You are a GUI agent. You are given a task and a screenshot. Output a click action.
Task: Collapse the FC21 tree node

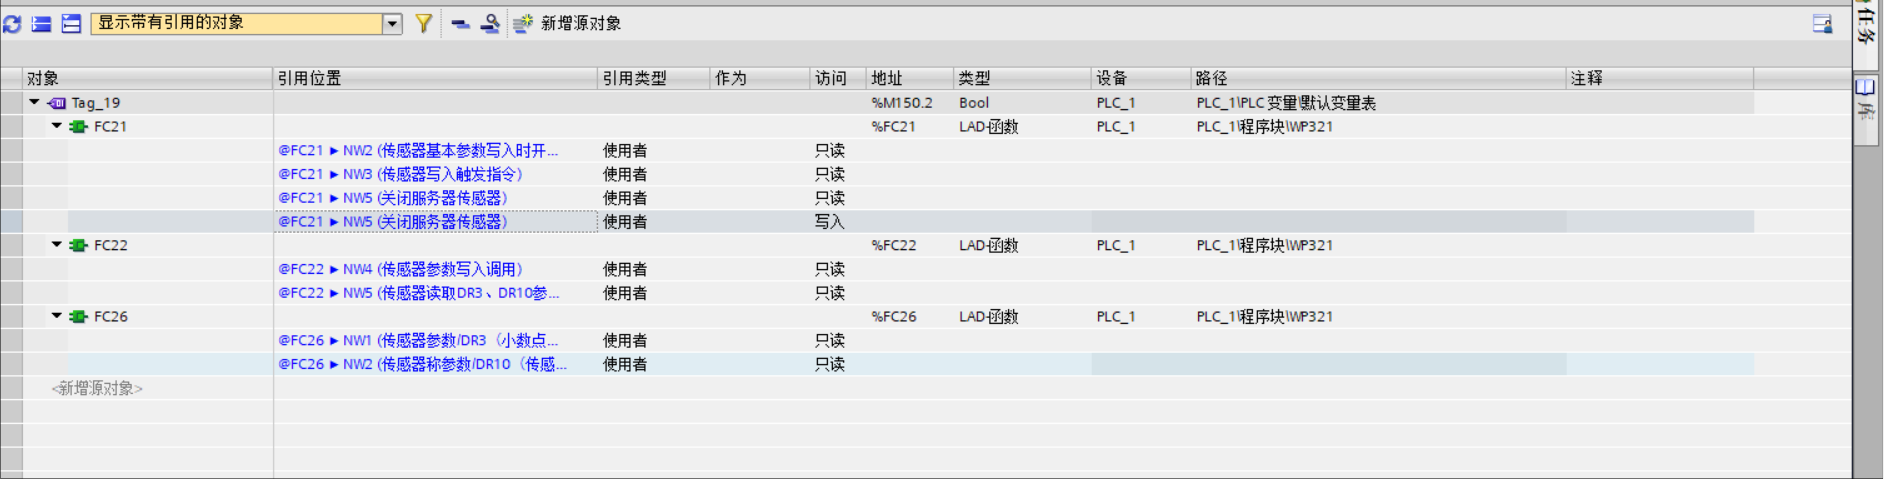[x=57, y=126]
